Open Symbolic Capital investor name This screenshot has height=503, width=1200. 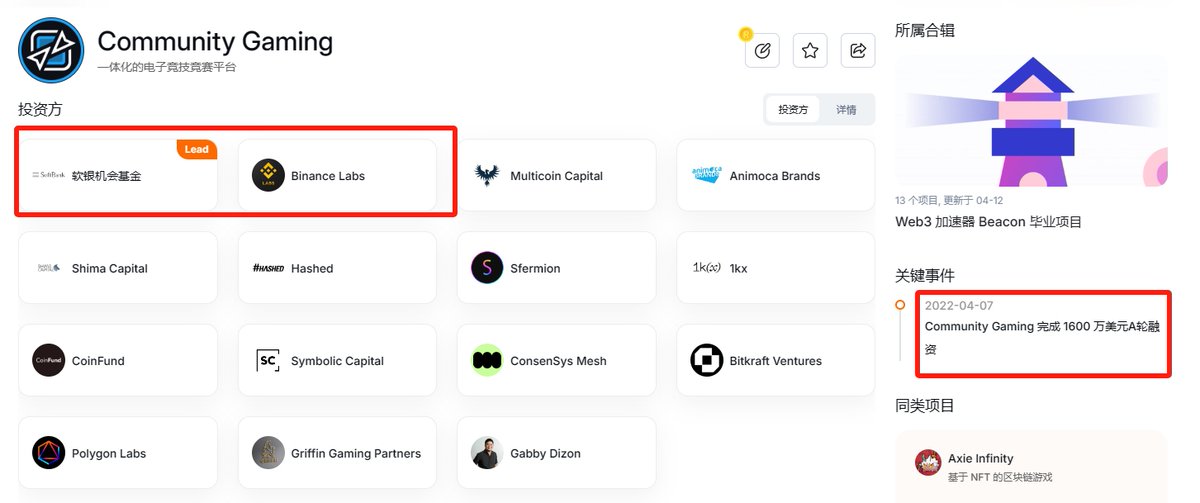(x=337, y=361)
